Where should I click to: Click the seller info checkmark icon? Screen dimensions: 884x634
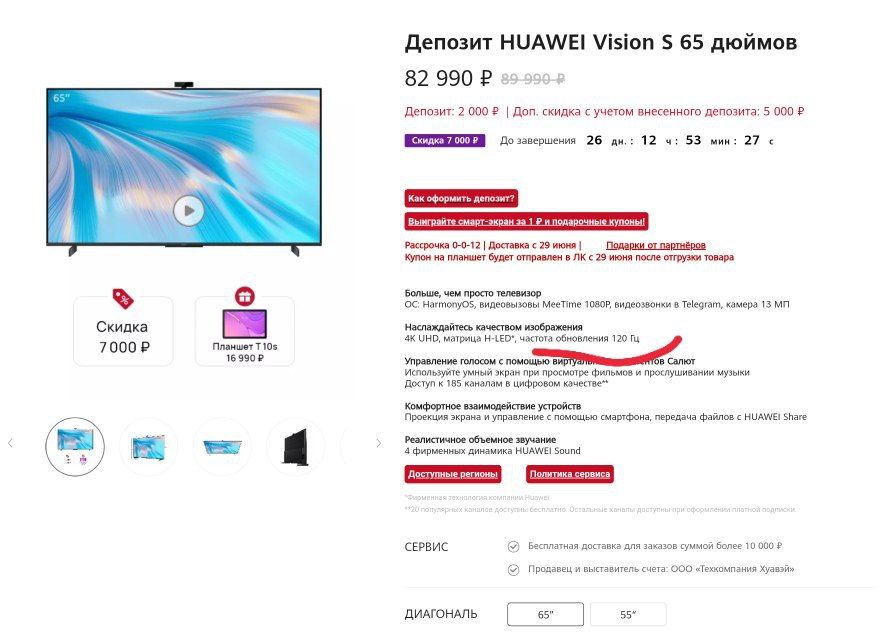click(x=513, y=569)
